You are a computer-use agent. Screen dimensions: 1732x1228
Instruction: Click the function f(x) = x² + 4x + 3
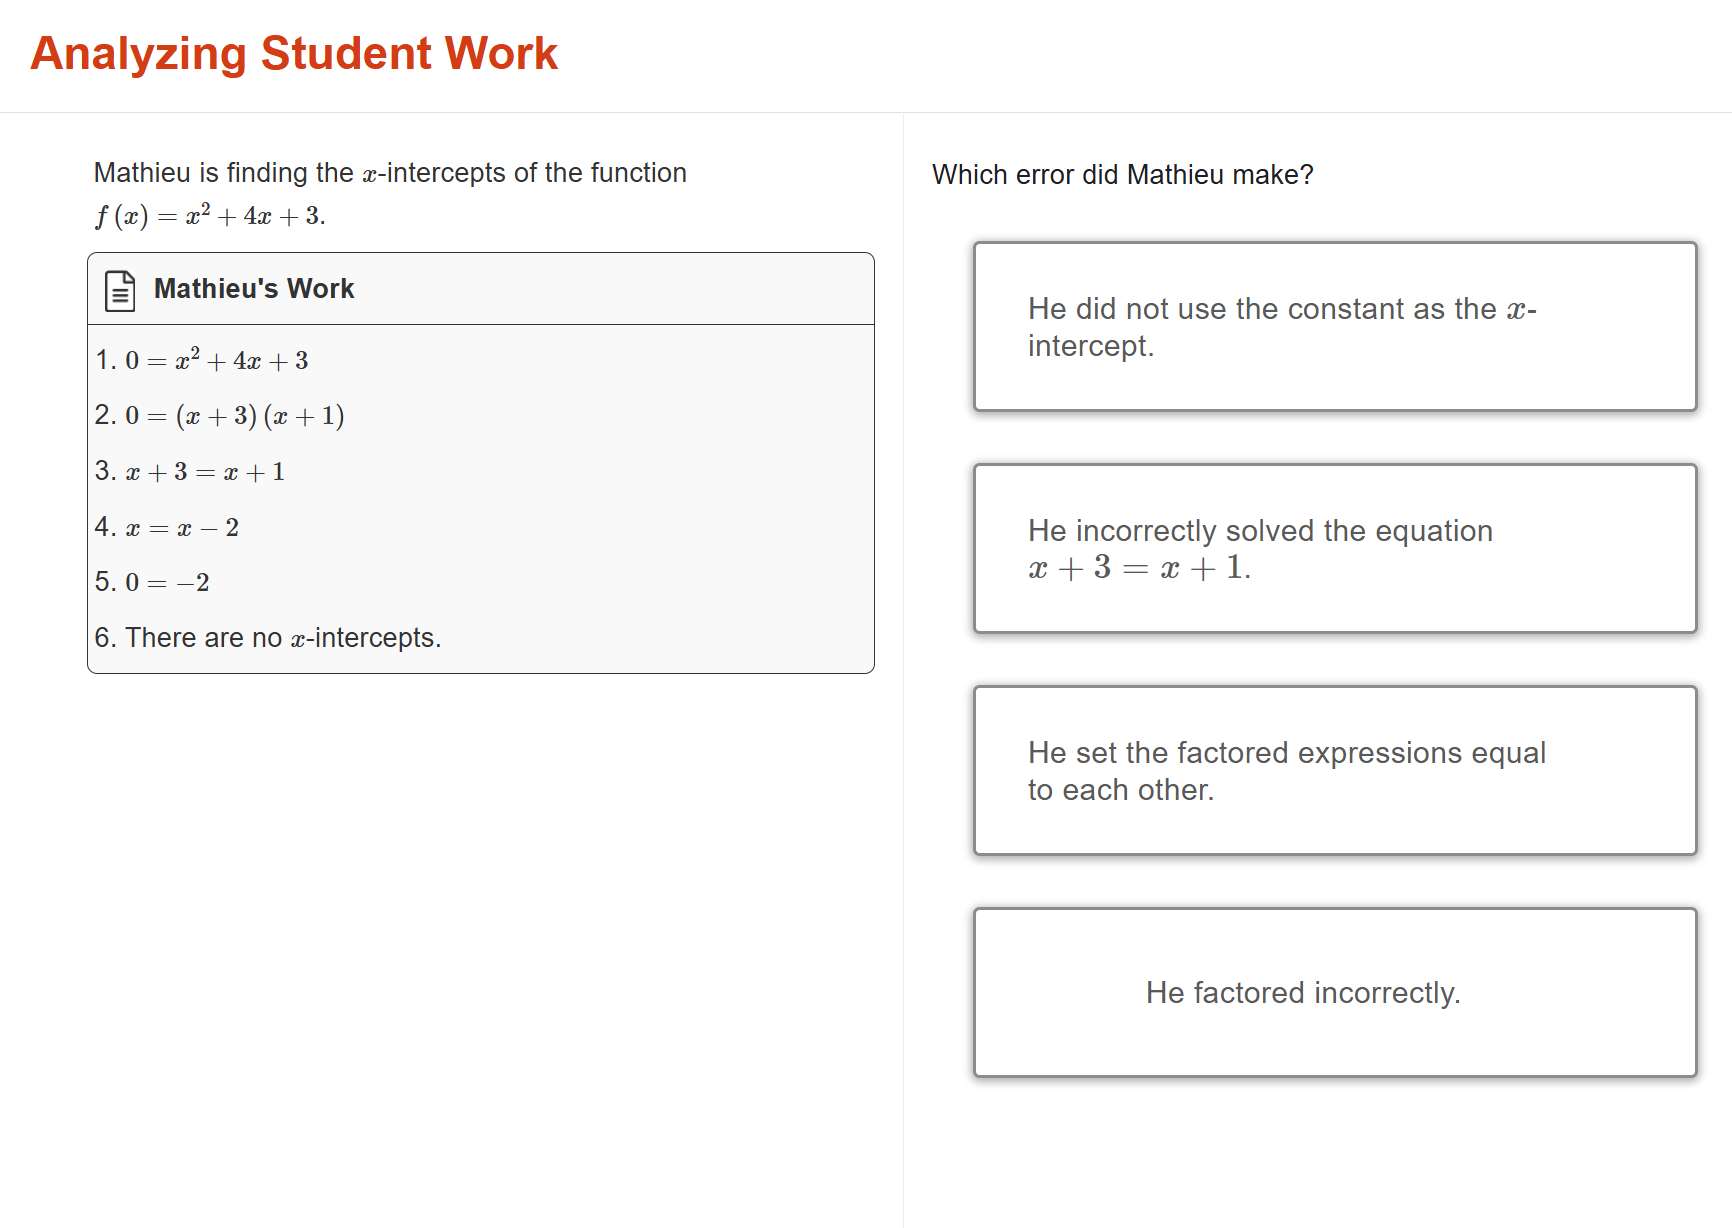(209, 214)
